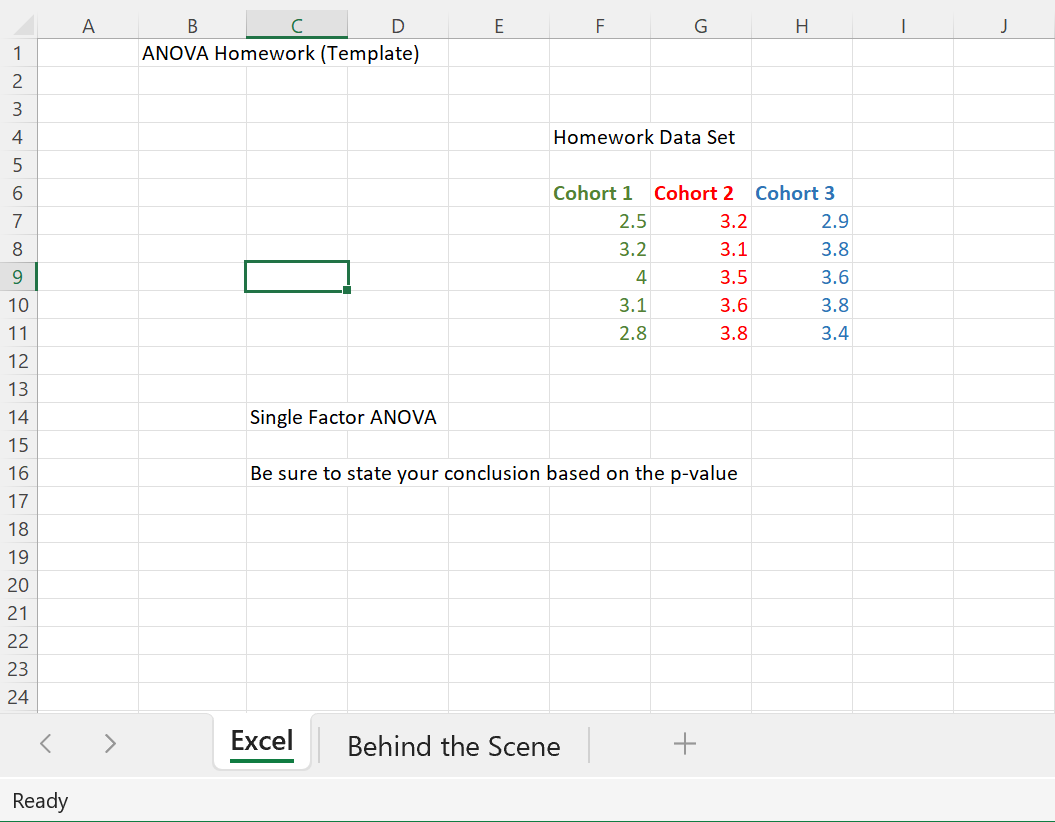Select column E header
1055x822 pixels.
pos(499,26)
